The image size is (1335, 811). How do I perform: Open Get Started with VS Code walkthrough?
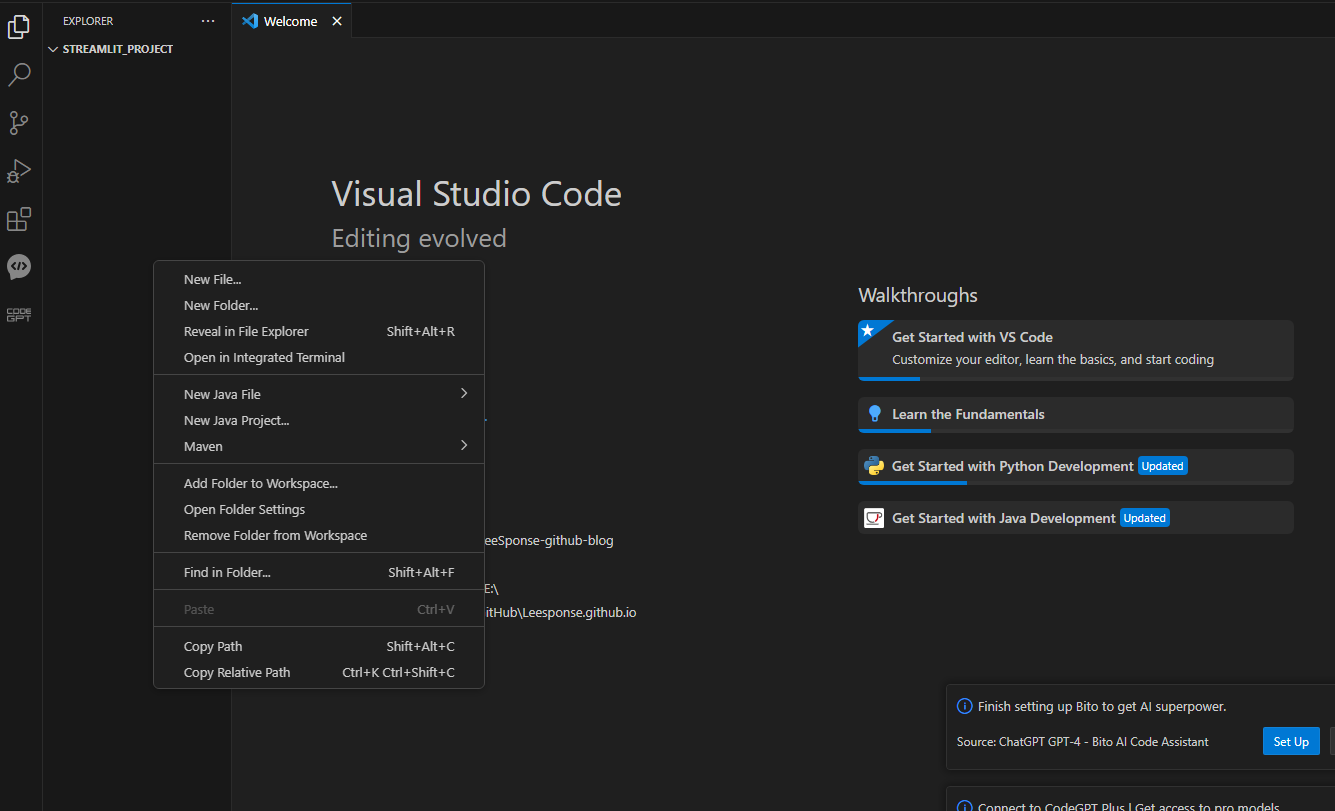1076,350
